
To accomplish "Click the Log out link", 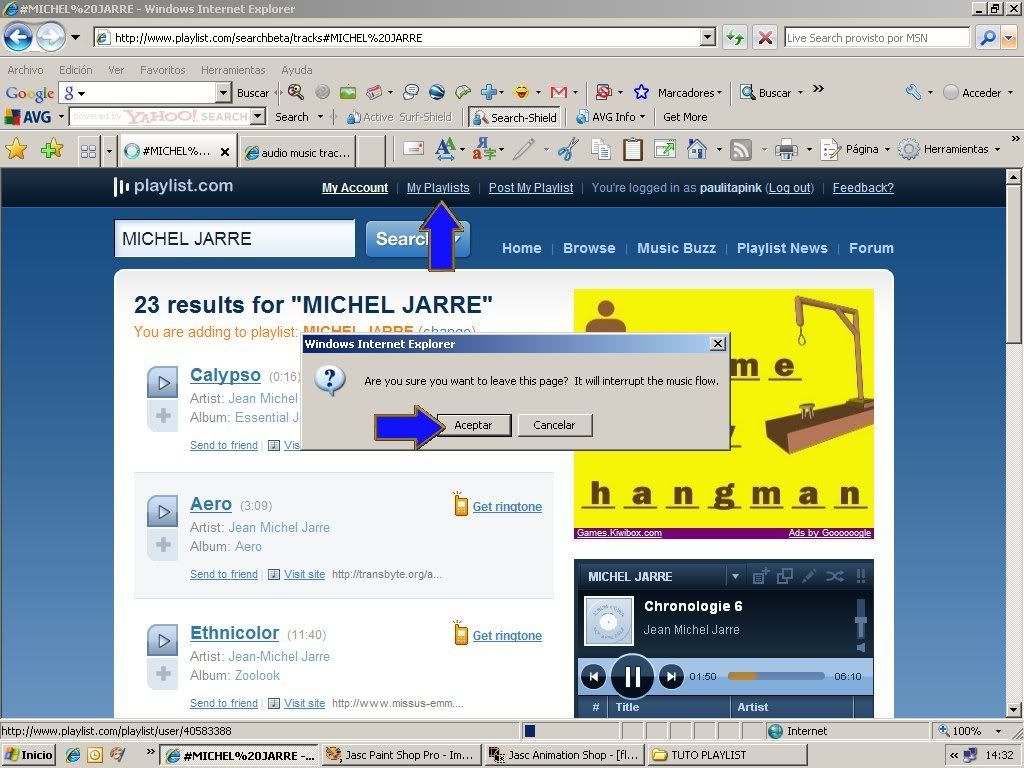I will (789, 188).
